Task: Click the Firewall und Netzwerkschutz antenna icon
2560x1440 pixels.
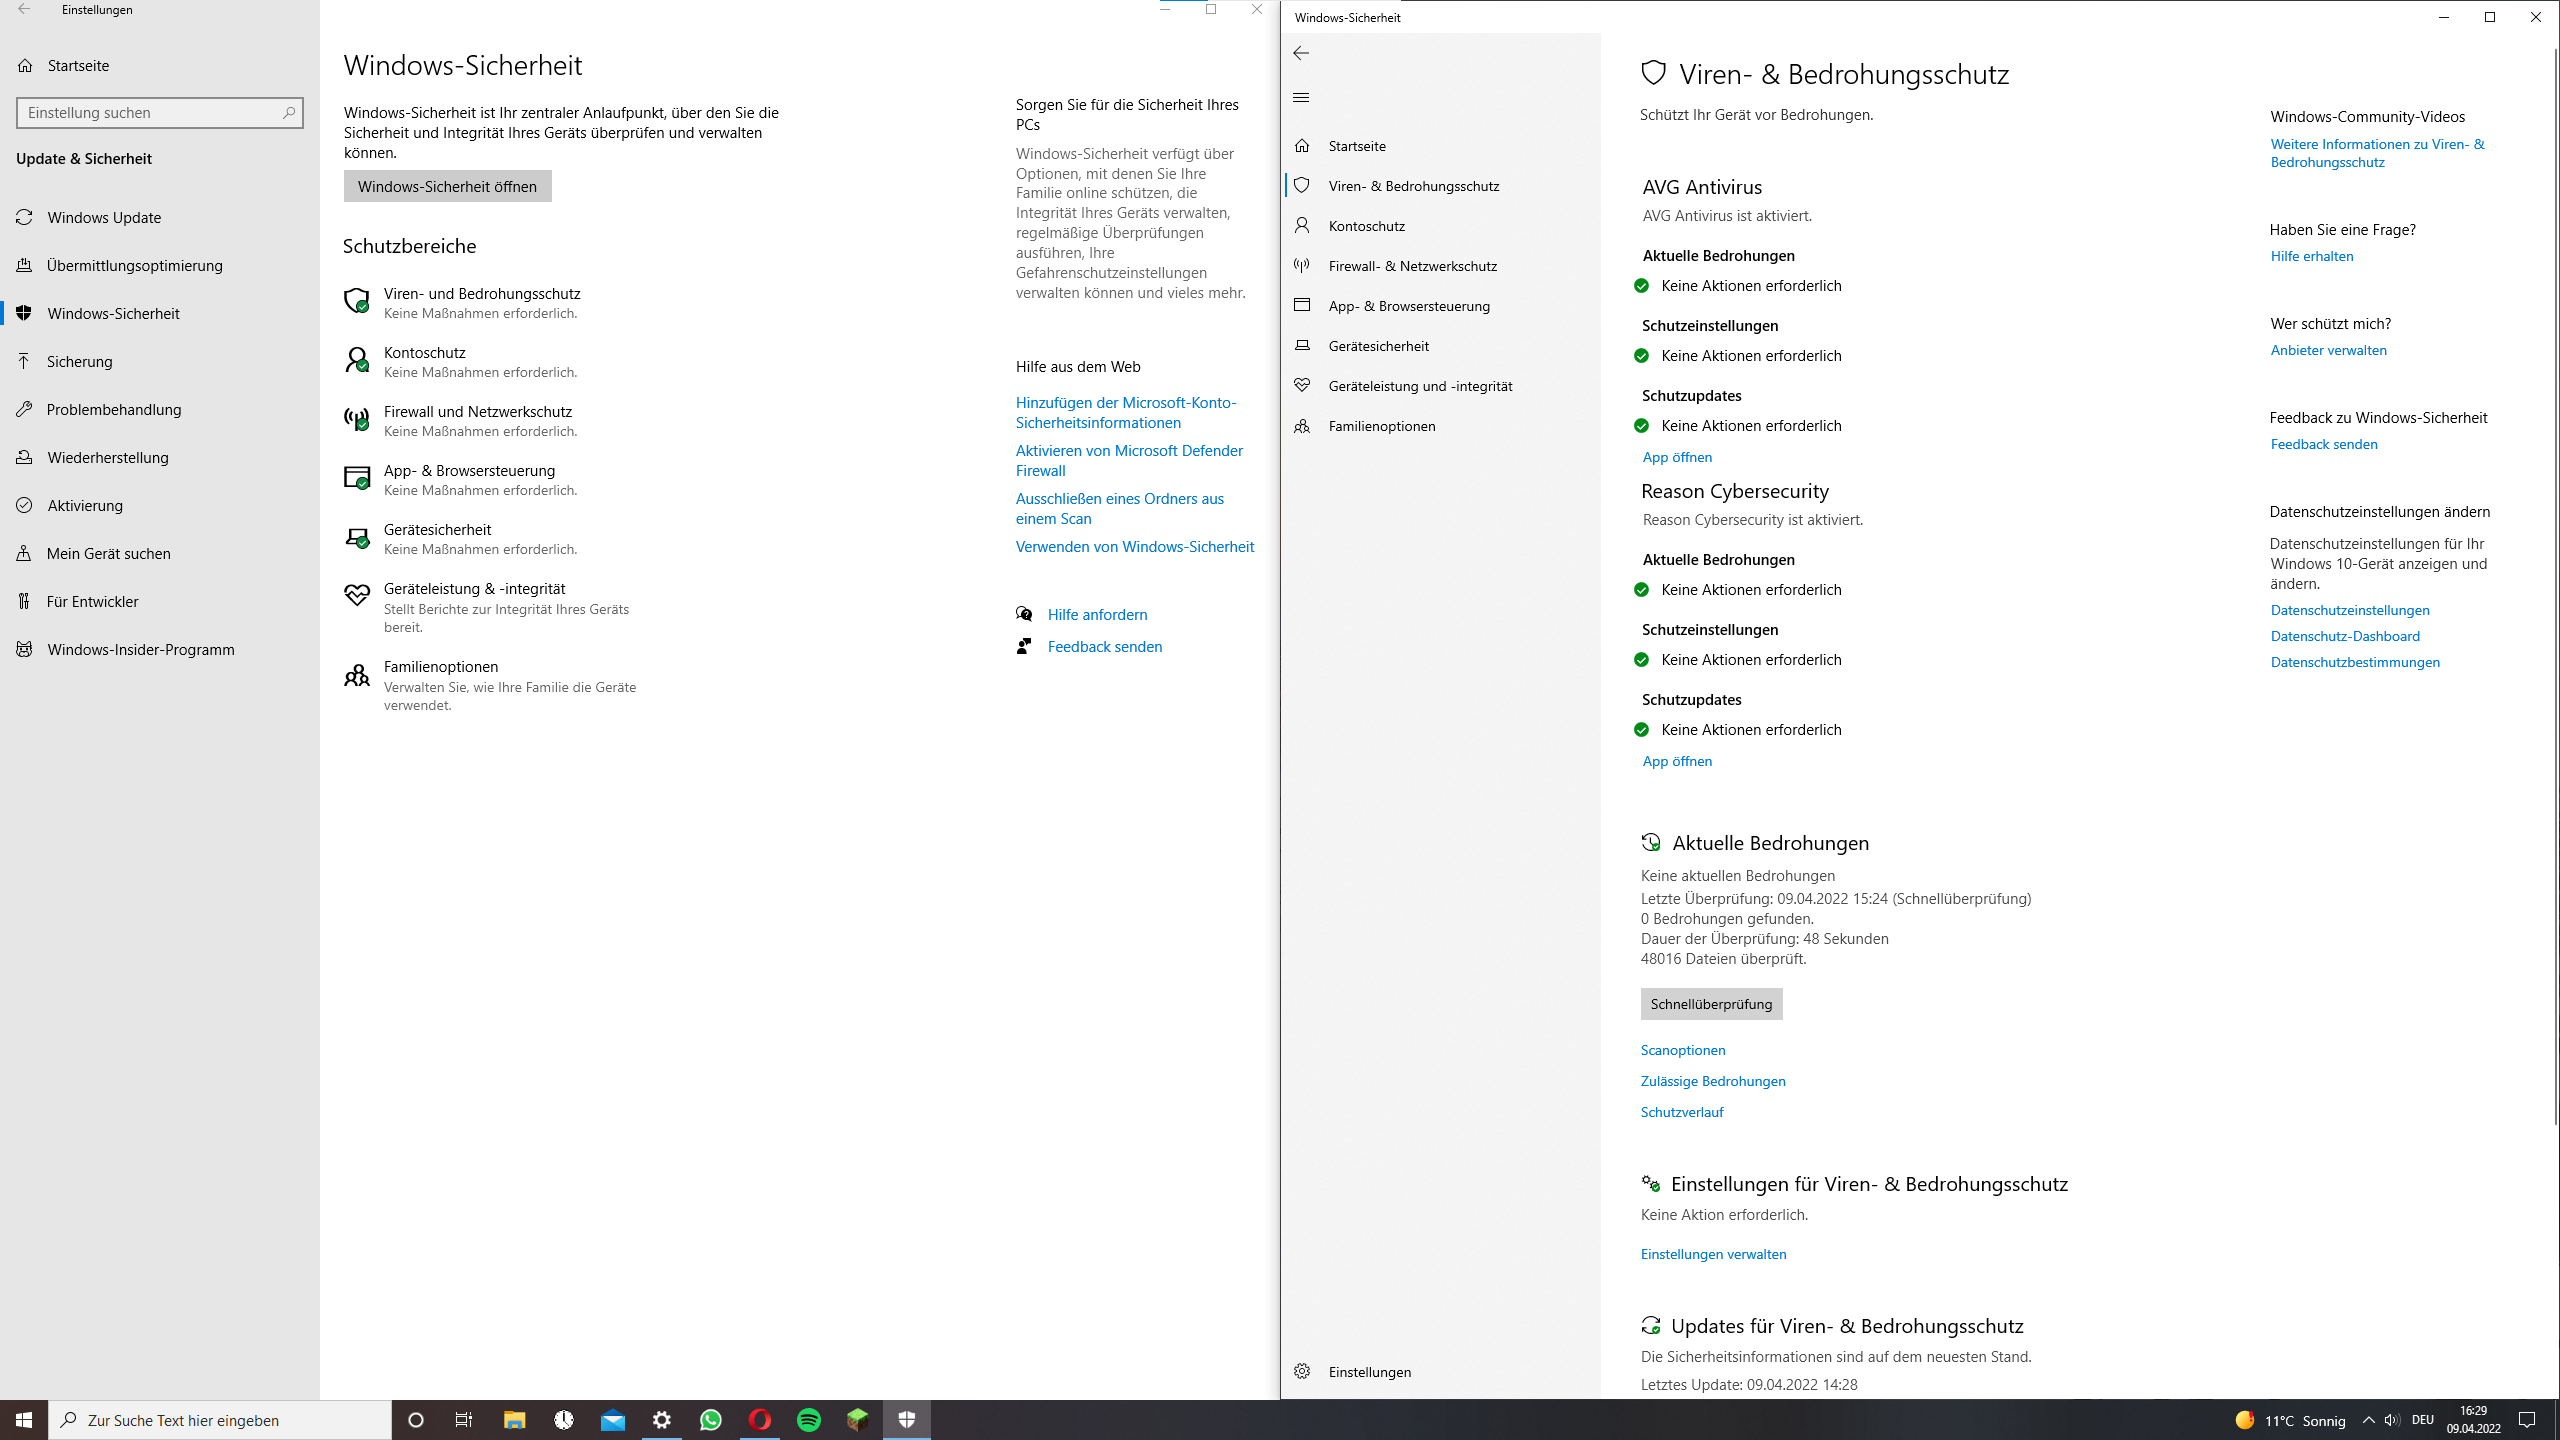Action: coord(356,420)
